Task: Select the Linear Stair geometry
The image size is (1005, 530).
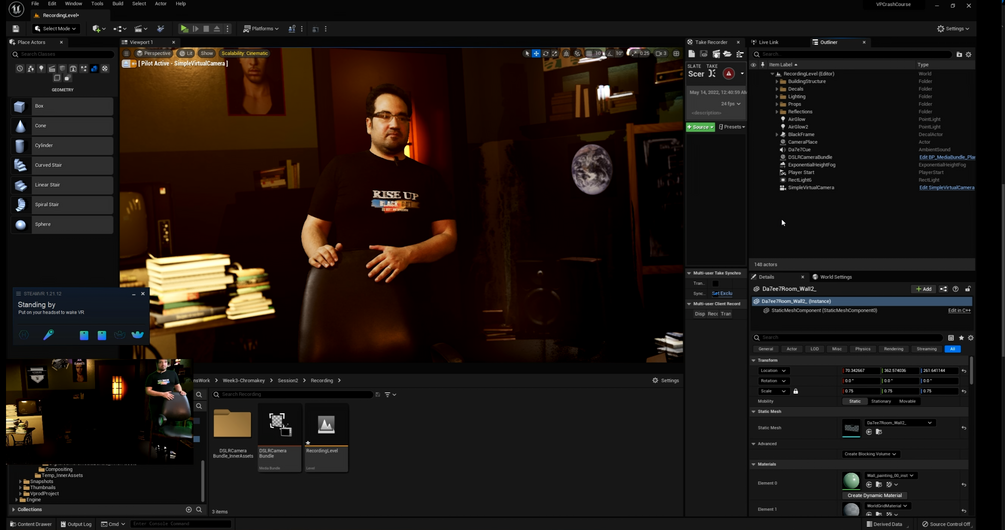Action: point(62,185)
